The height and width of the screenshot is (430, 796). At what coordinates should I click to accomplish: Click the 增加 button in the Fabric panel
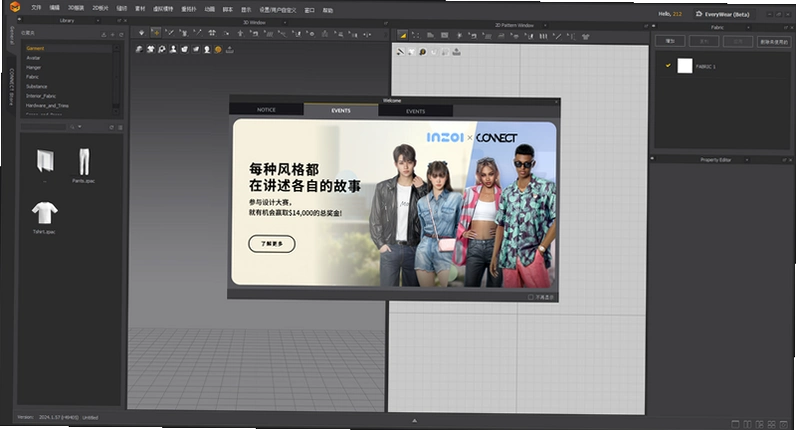tap(670, 41)
